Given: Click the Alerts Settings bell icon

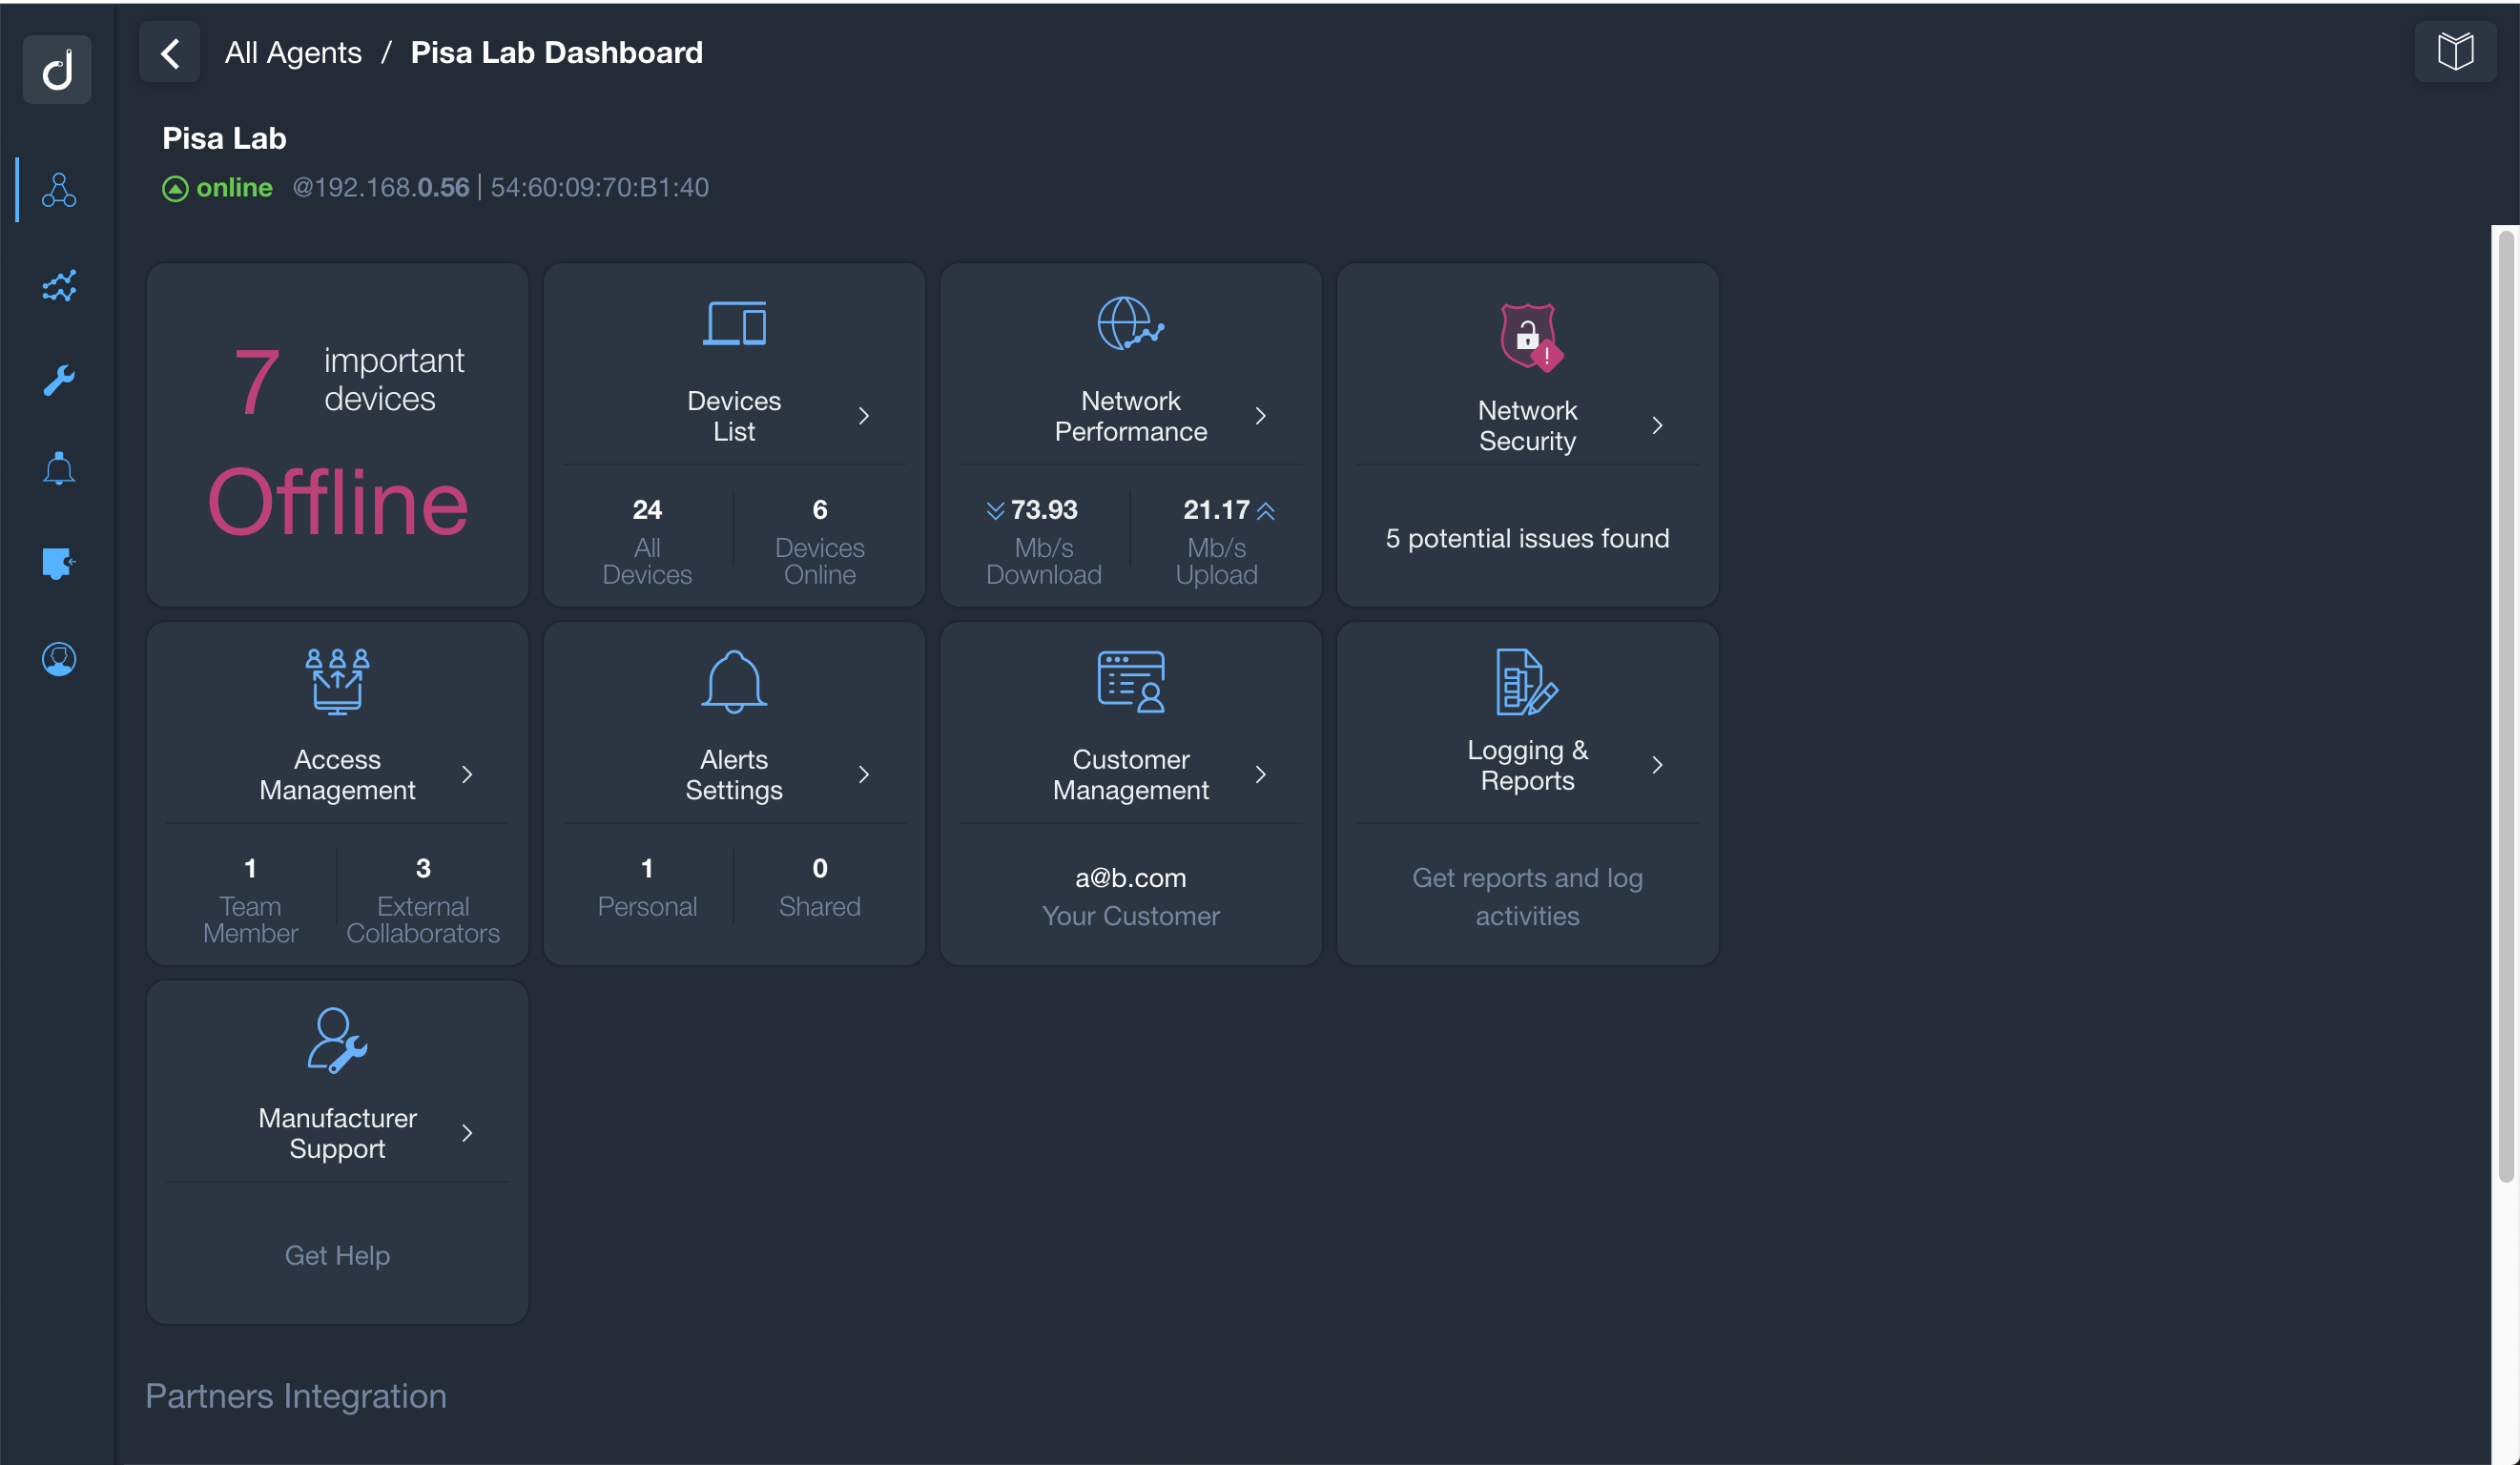Looking at the screenshot, I should point(733,680).
